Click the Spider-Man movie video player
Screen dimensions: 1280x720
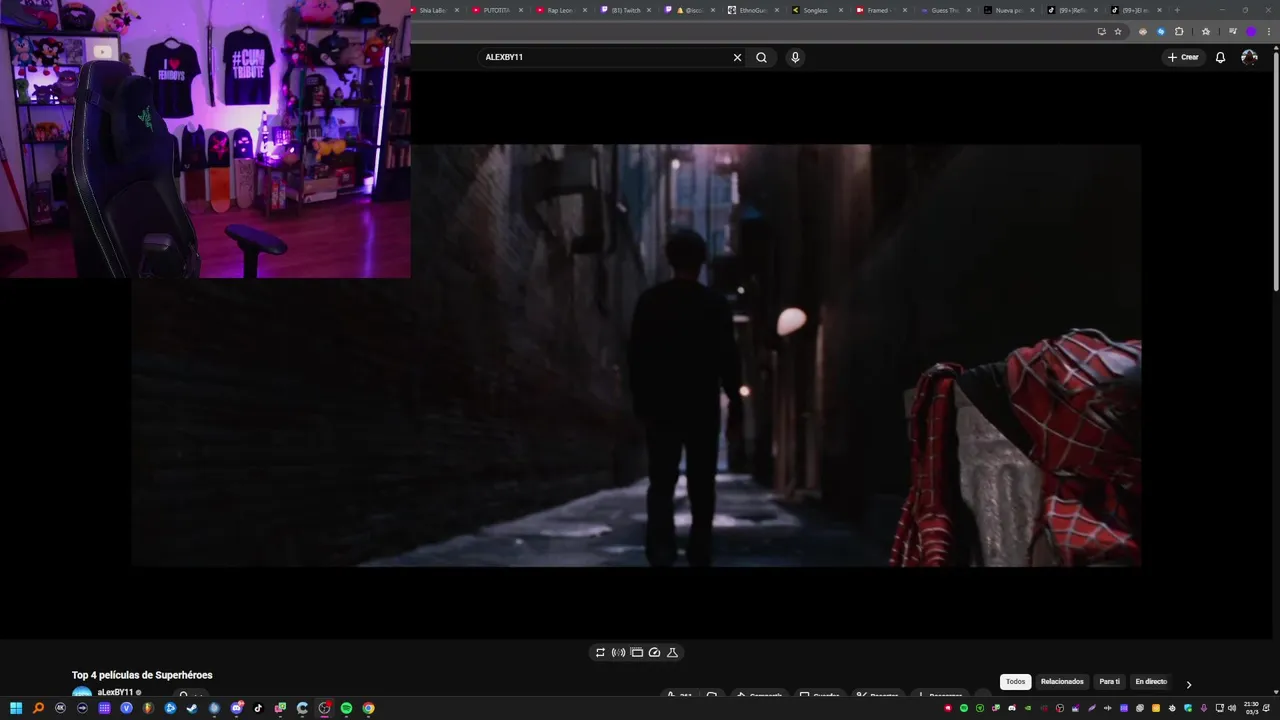[x=636, y=355]
